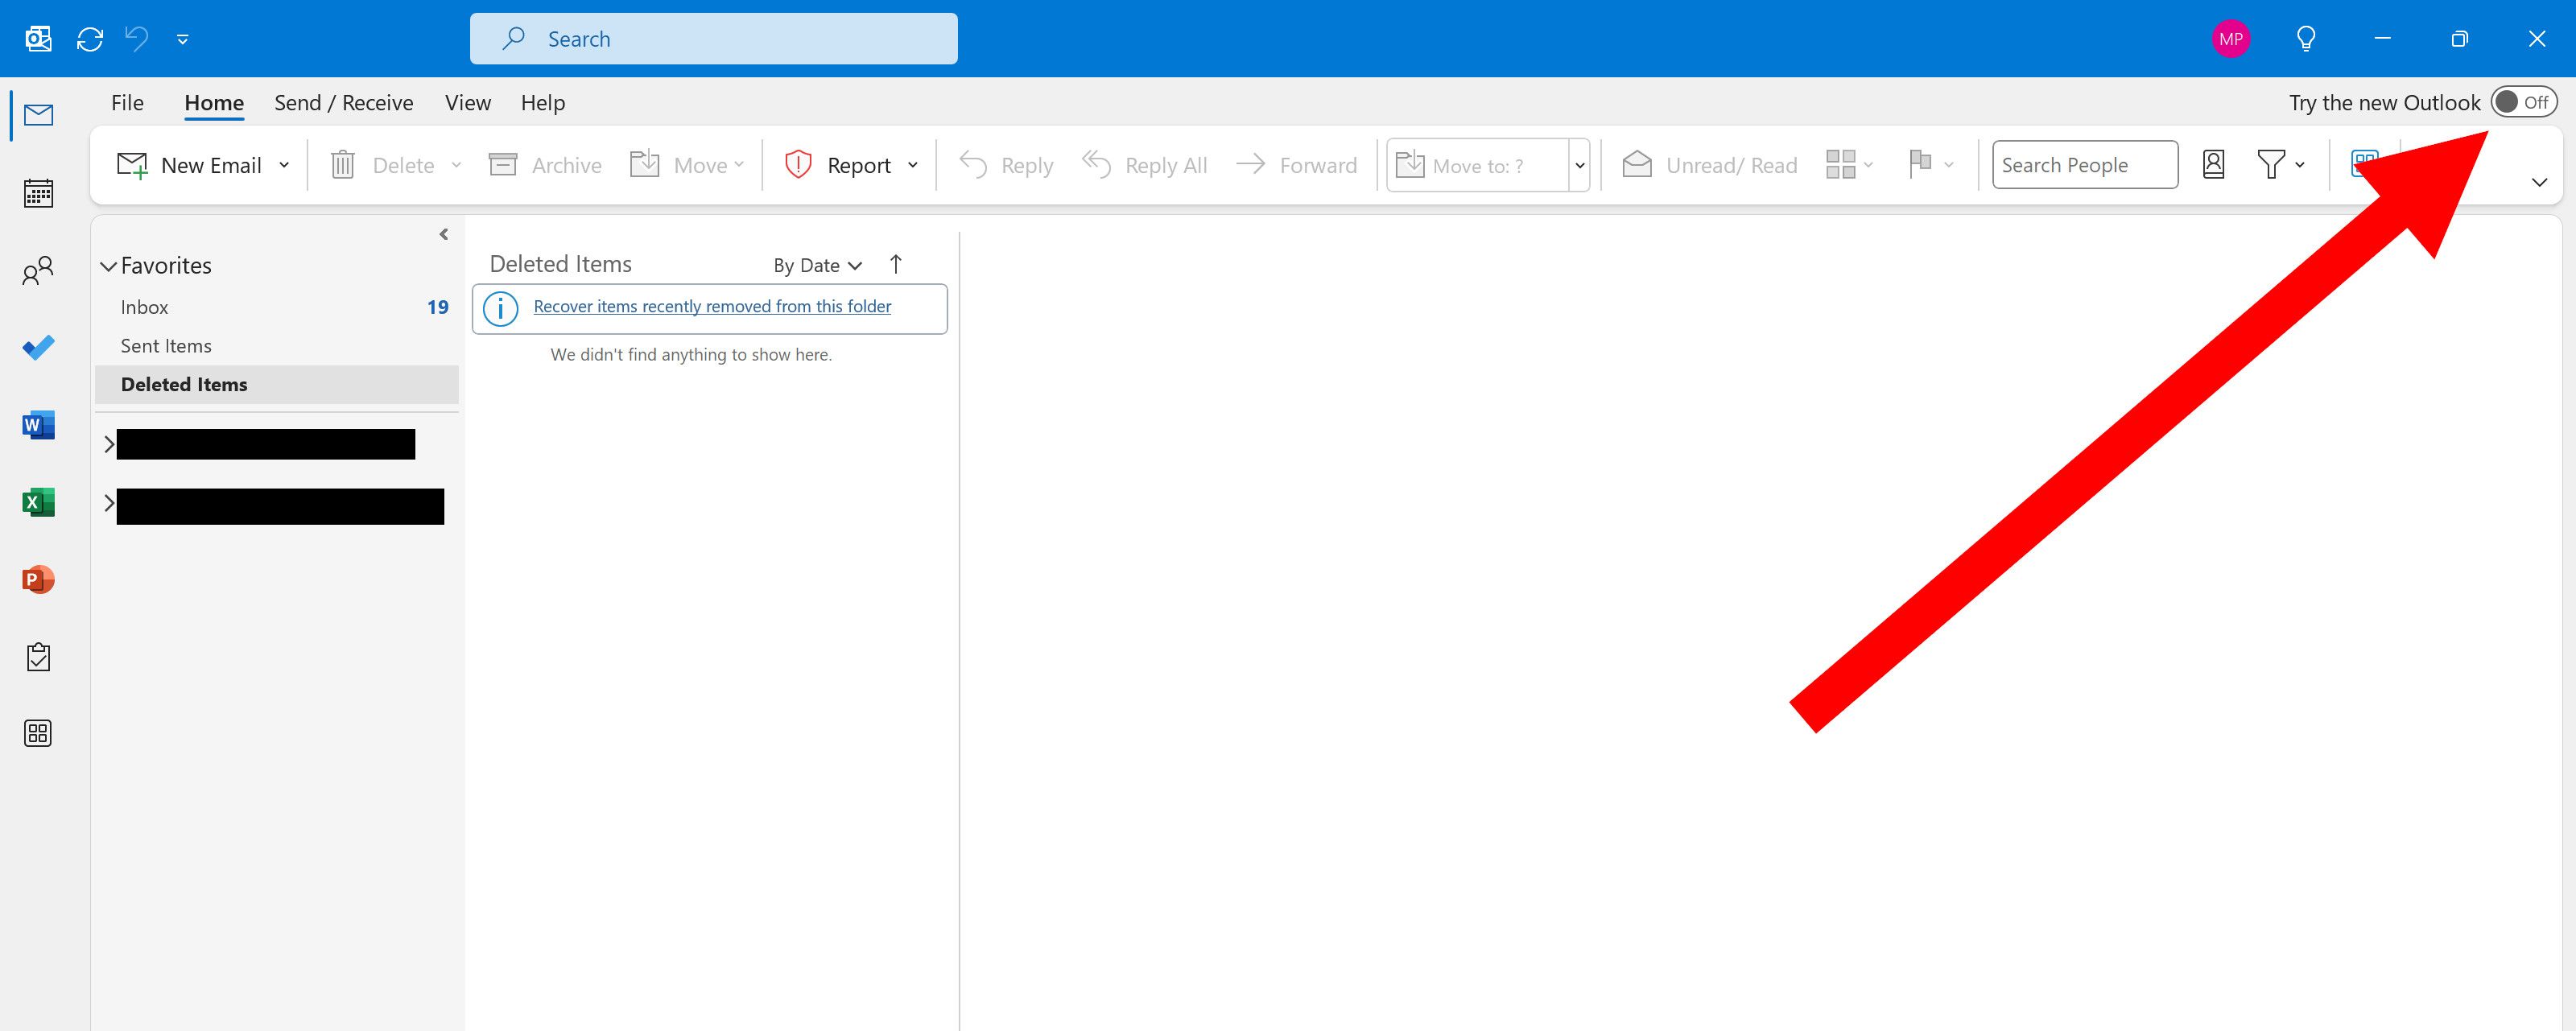Expand the Move to dropdown arrow

click(x=1574, y=163)
